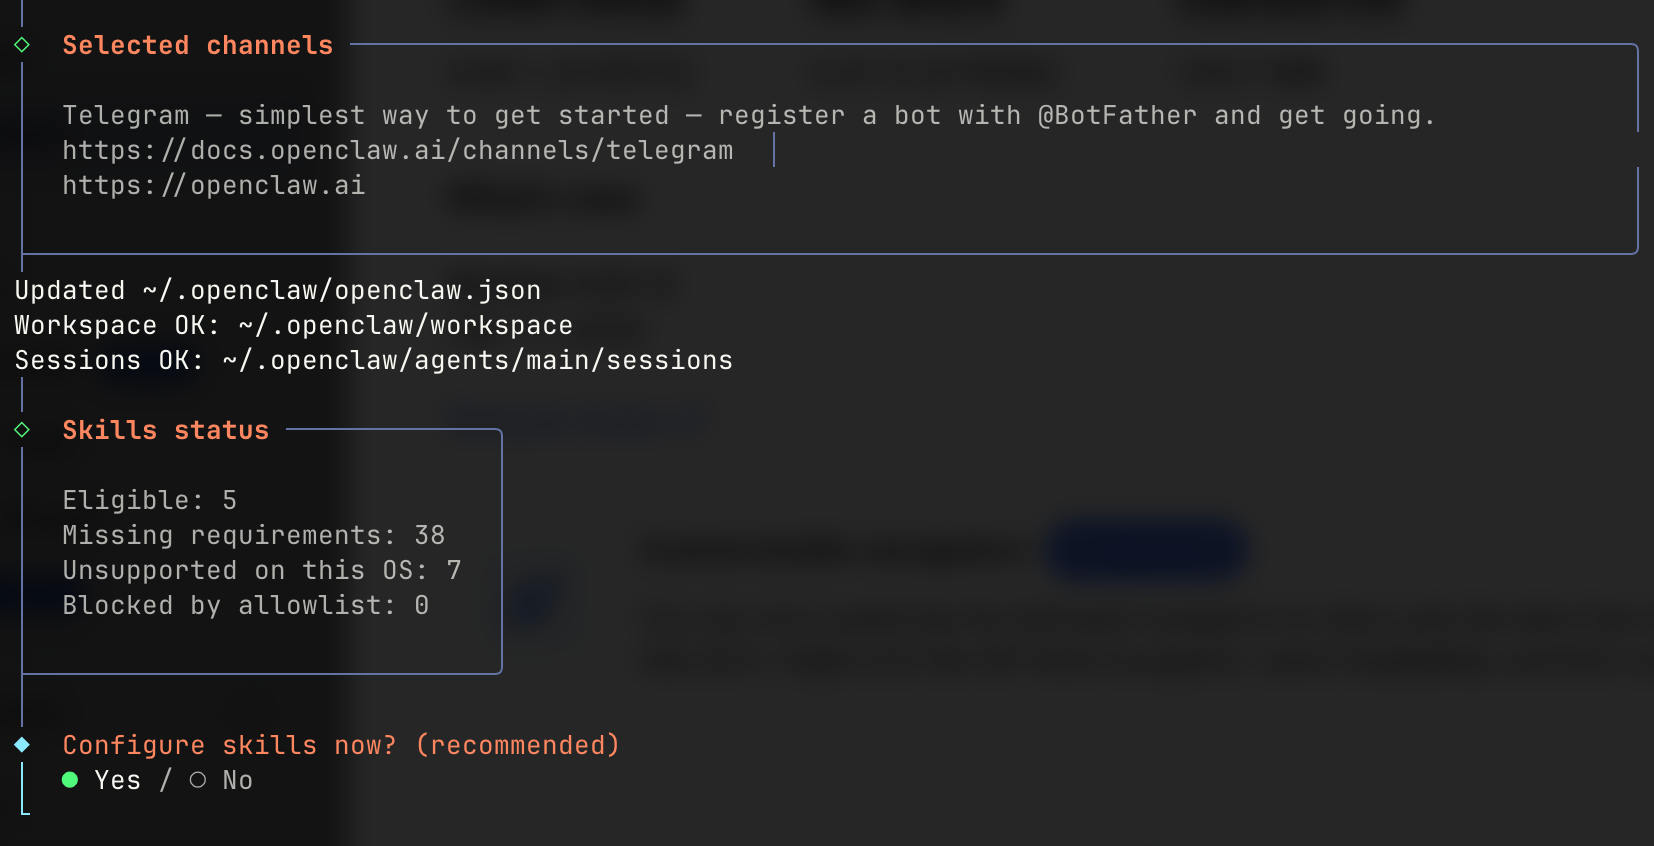Click the ~/.openclaw/workspace path
Image resolution: width=1654 pixels, height=846 pixels.
(x=405, y=325)
